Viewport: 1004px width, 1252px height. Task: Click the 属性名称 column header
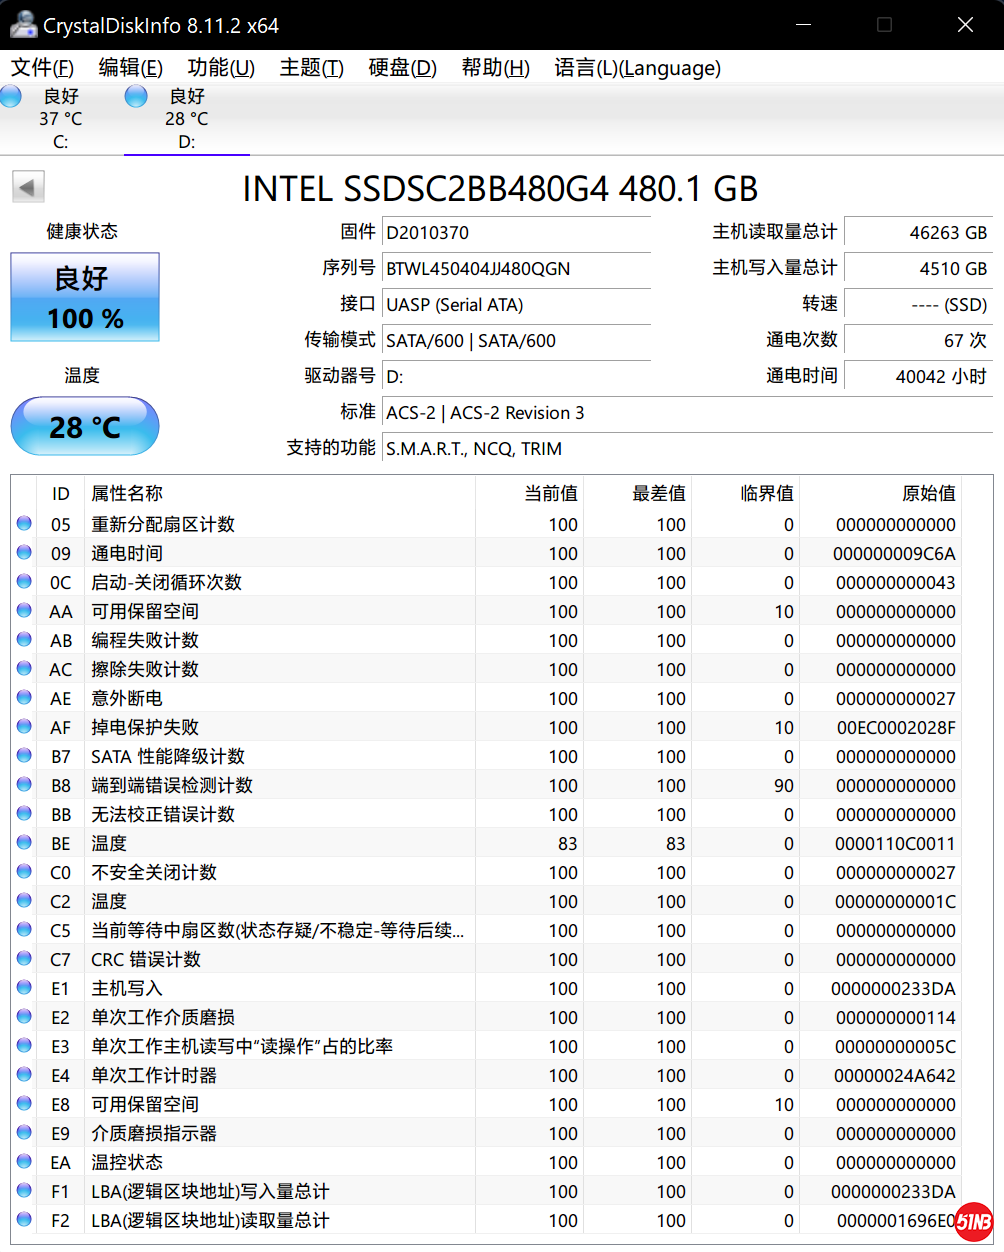(127, 493)
